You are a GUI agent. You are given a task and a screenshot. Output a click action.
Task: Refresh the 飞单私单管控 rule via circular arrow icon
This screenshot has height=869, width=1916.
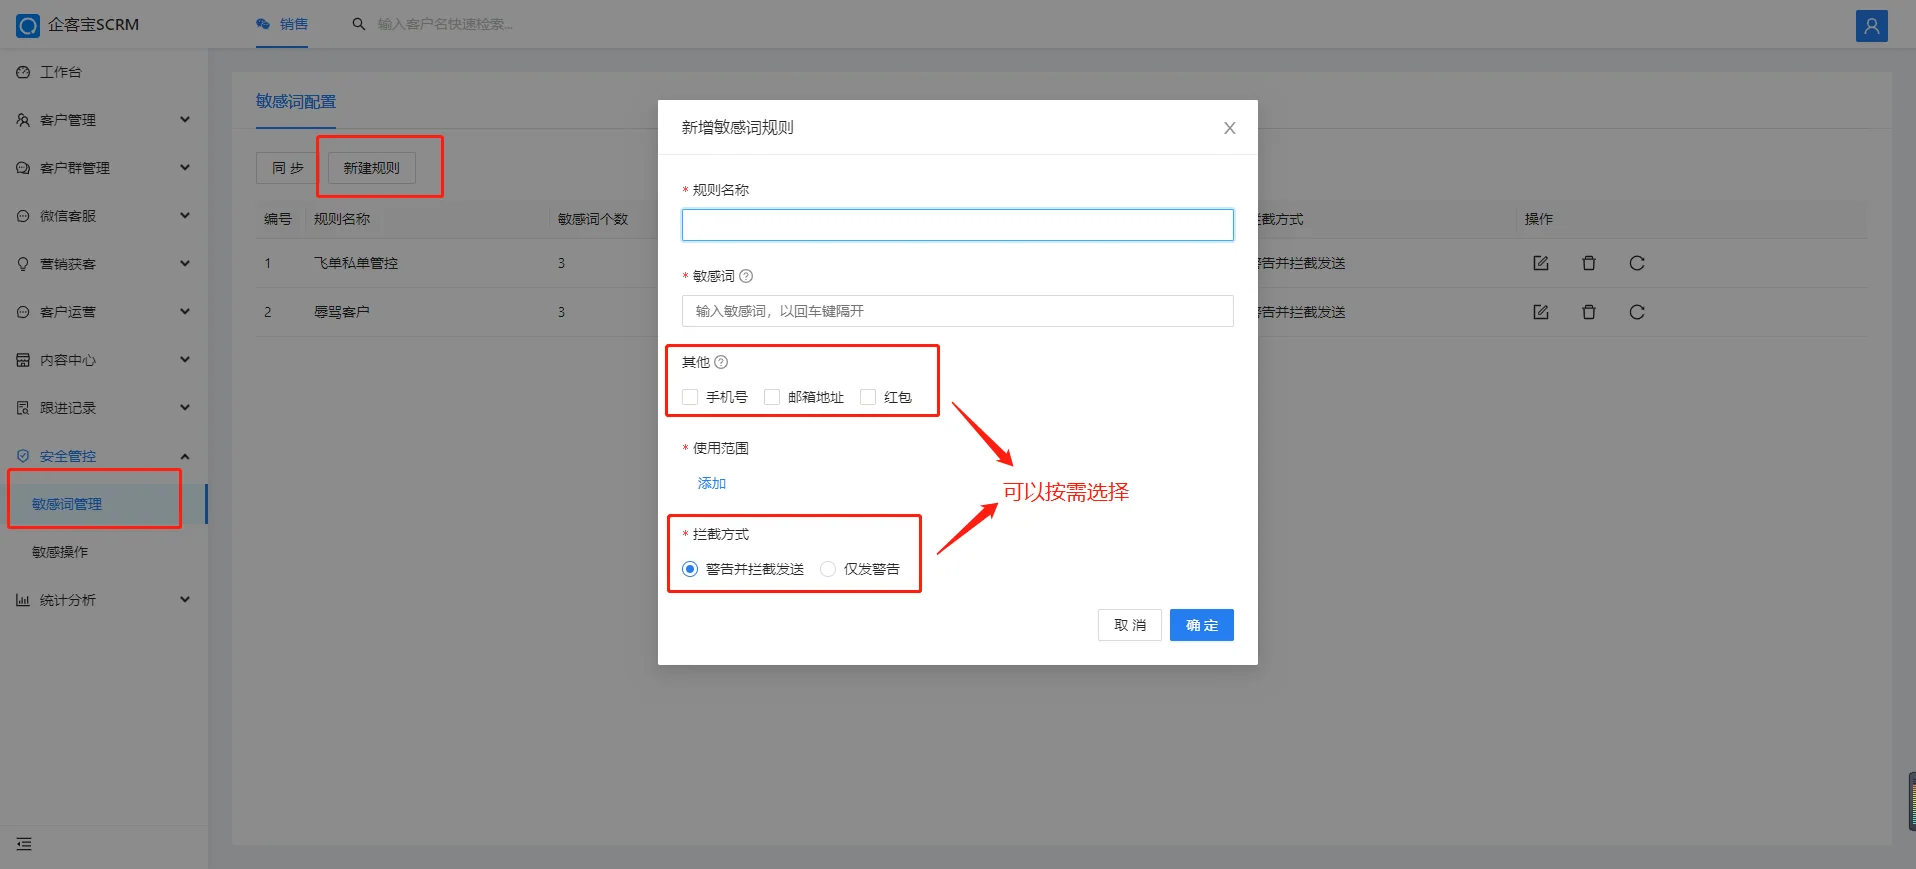[x=1636, y=263]
